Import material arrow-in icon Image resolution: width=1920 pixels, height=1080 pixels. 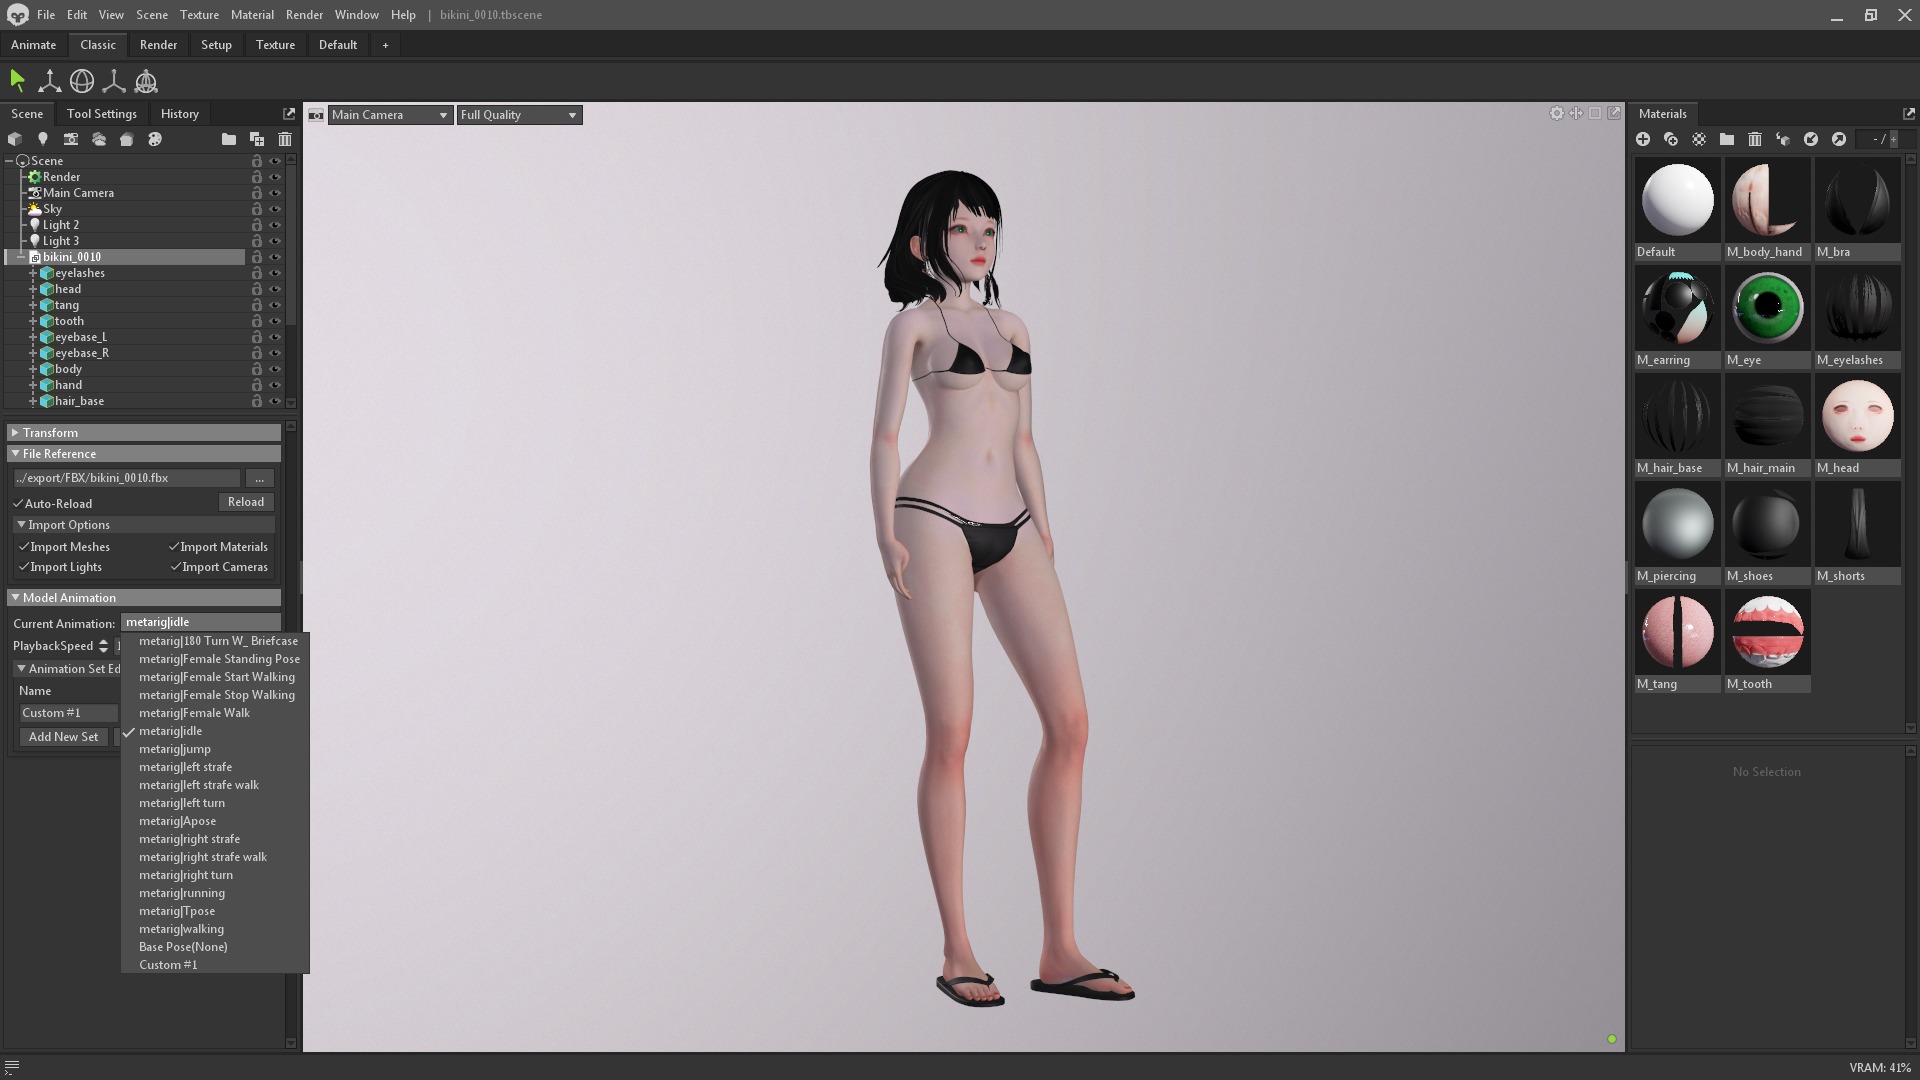click(1811, 139)
